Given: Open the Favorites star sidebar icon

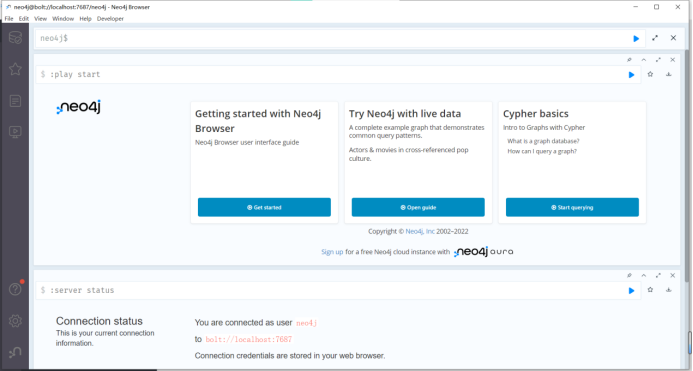Looking at the screenshot, I should (15, 69).
